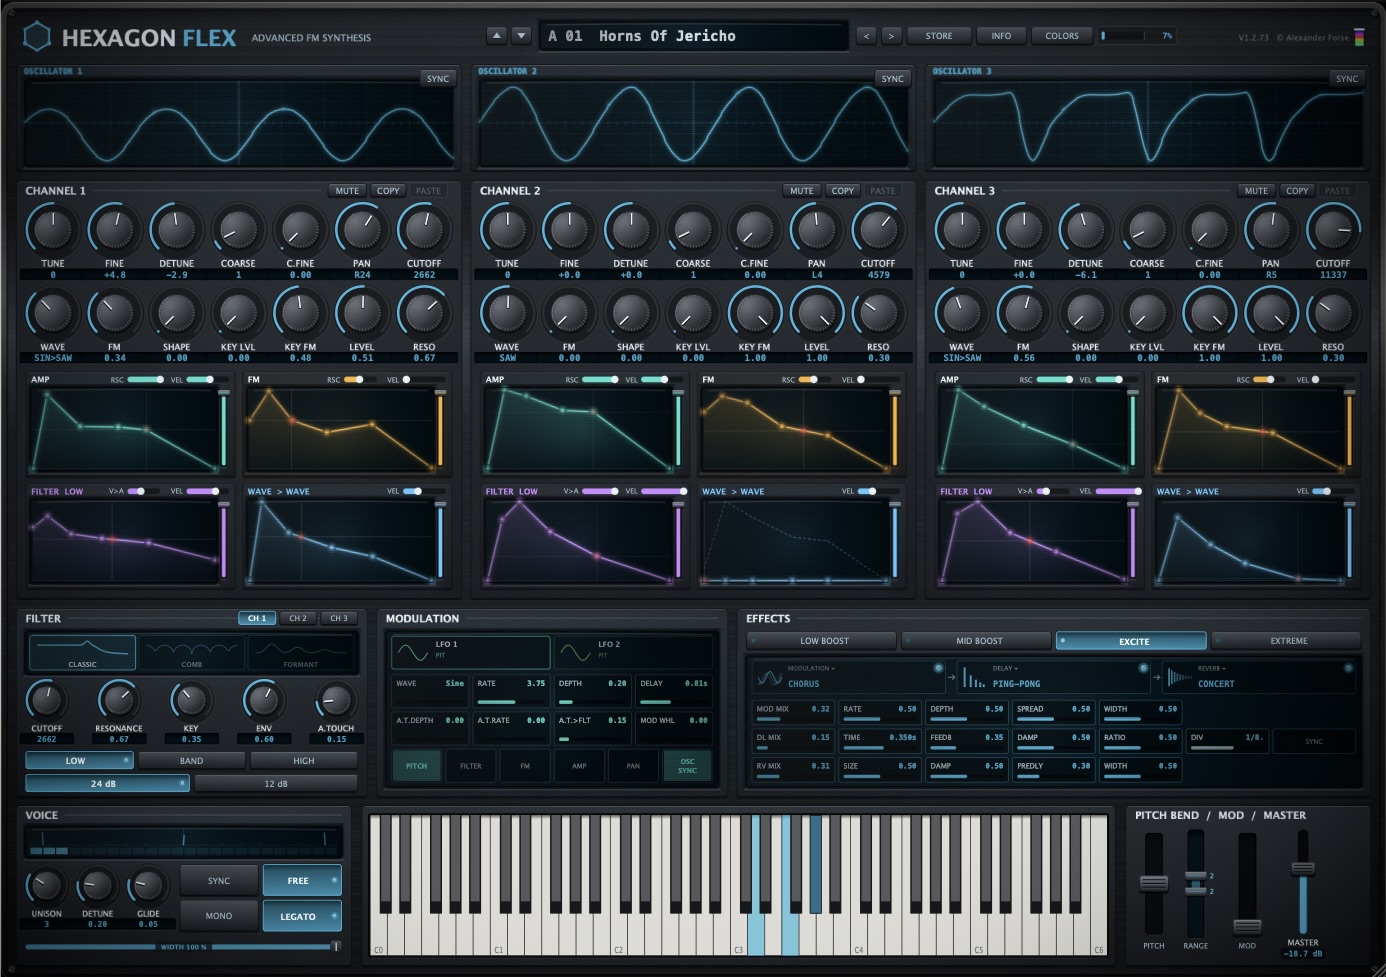
Task: Click the Voice Unison knob
Action: point(46,885)
